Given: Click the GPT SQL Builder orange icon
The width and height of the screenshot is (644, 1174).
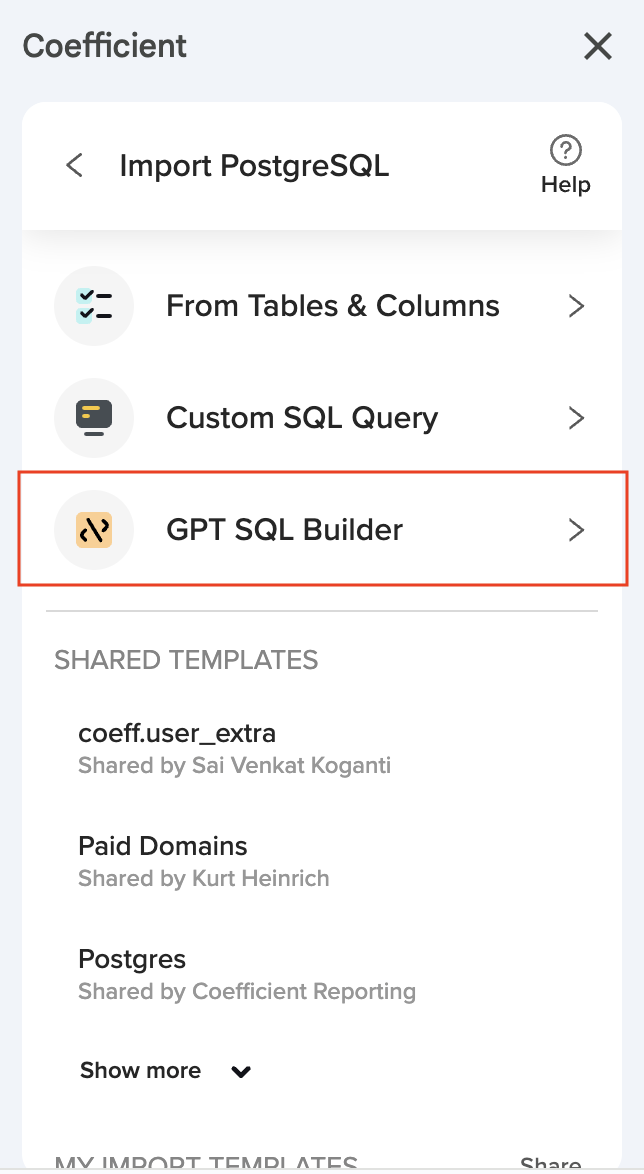Looking at the screenshot, I should 94,530.
